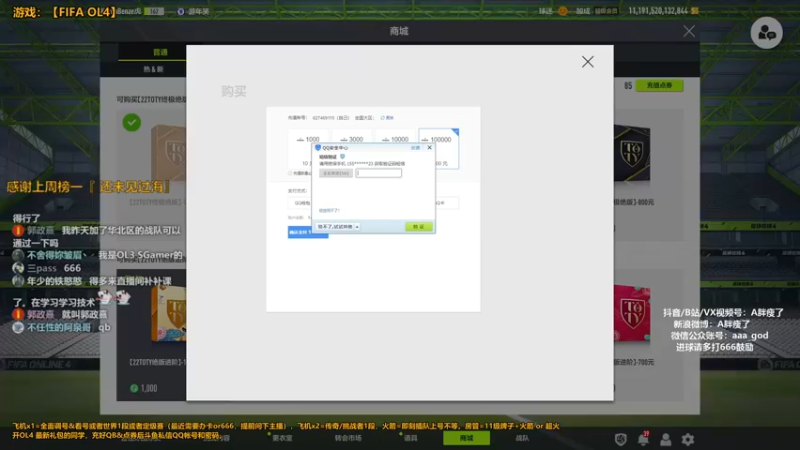Click the round friends icon top right
The image size is (800, 450).
766,33
